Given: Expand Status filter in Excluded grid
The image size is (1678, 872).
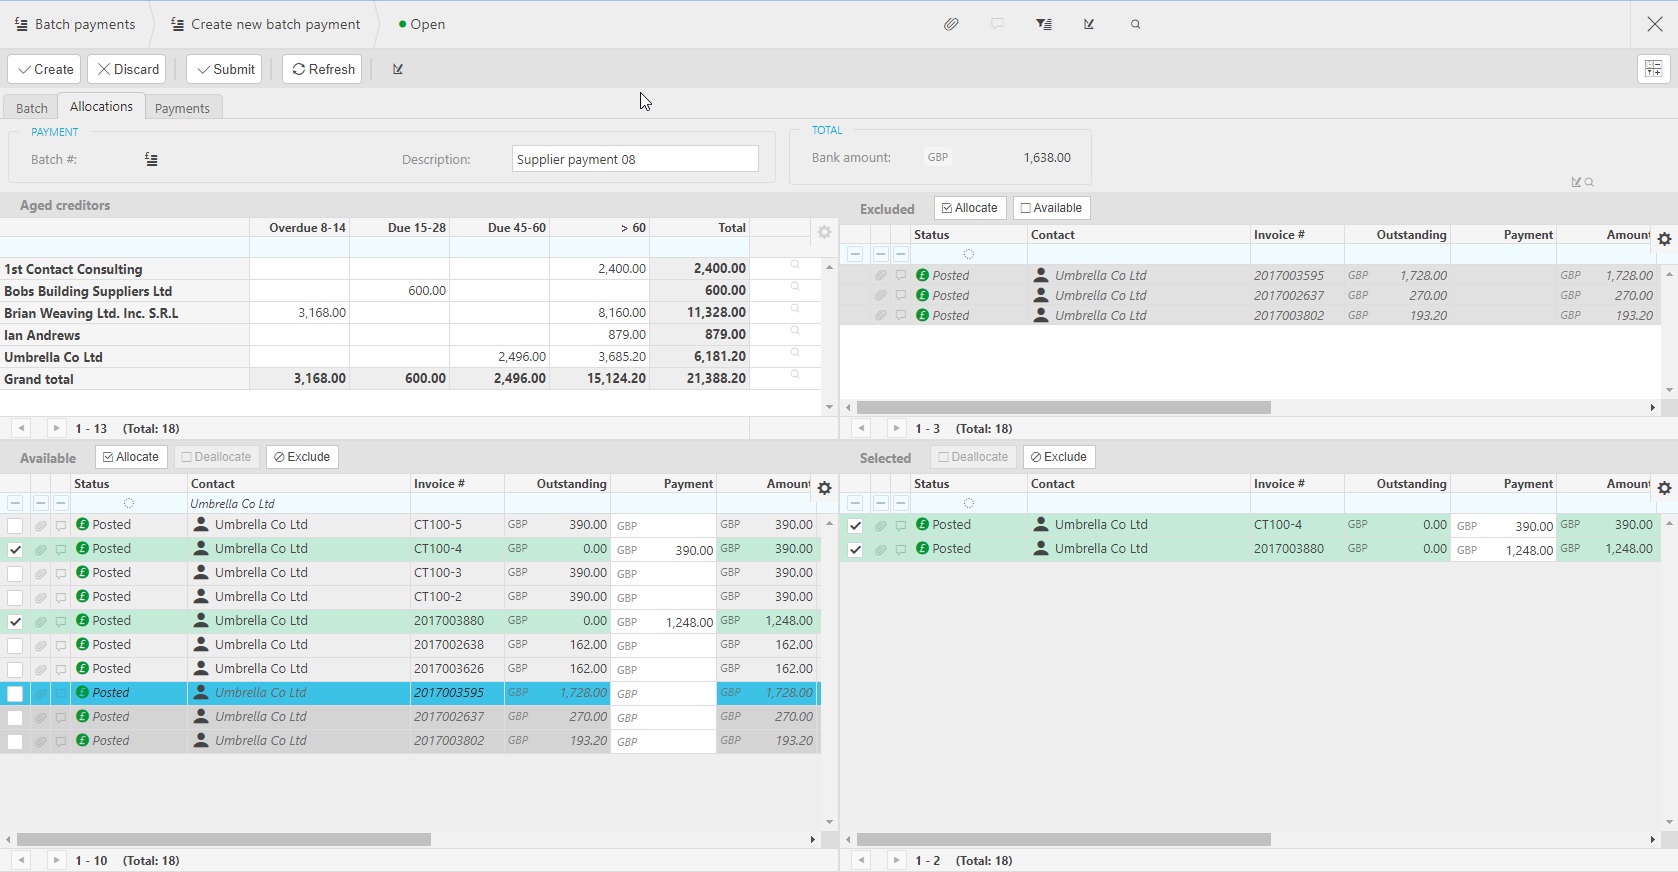Looking at the screenshot, I should pyautogui.click(x=969, y=254).
